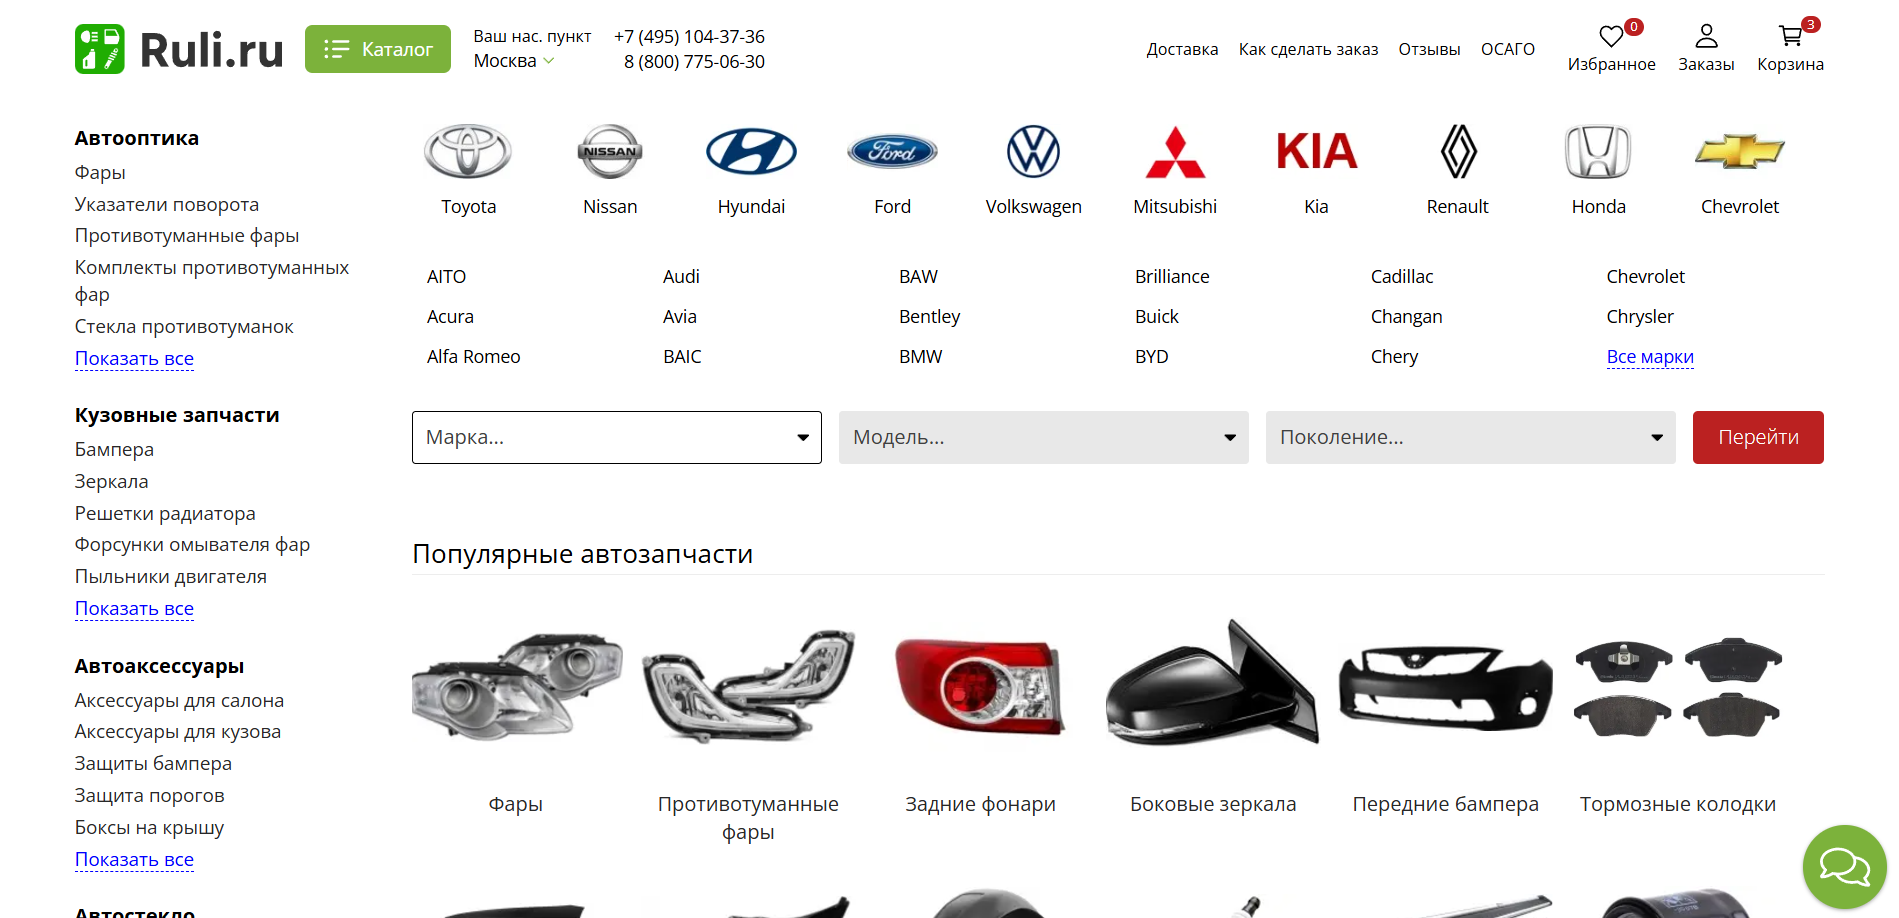Image resolution: width=1899 pixels, height=918 pixels.
Task: Go to Отзывы page
Action: tap(1429, 49)
